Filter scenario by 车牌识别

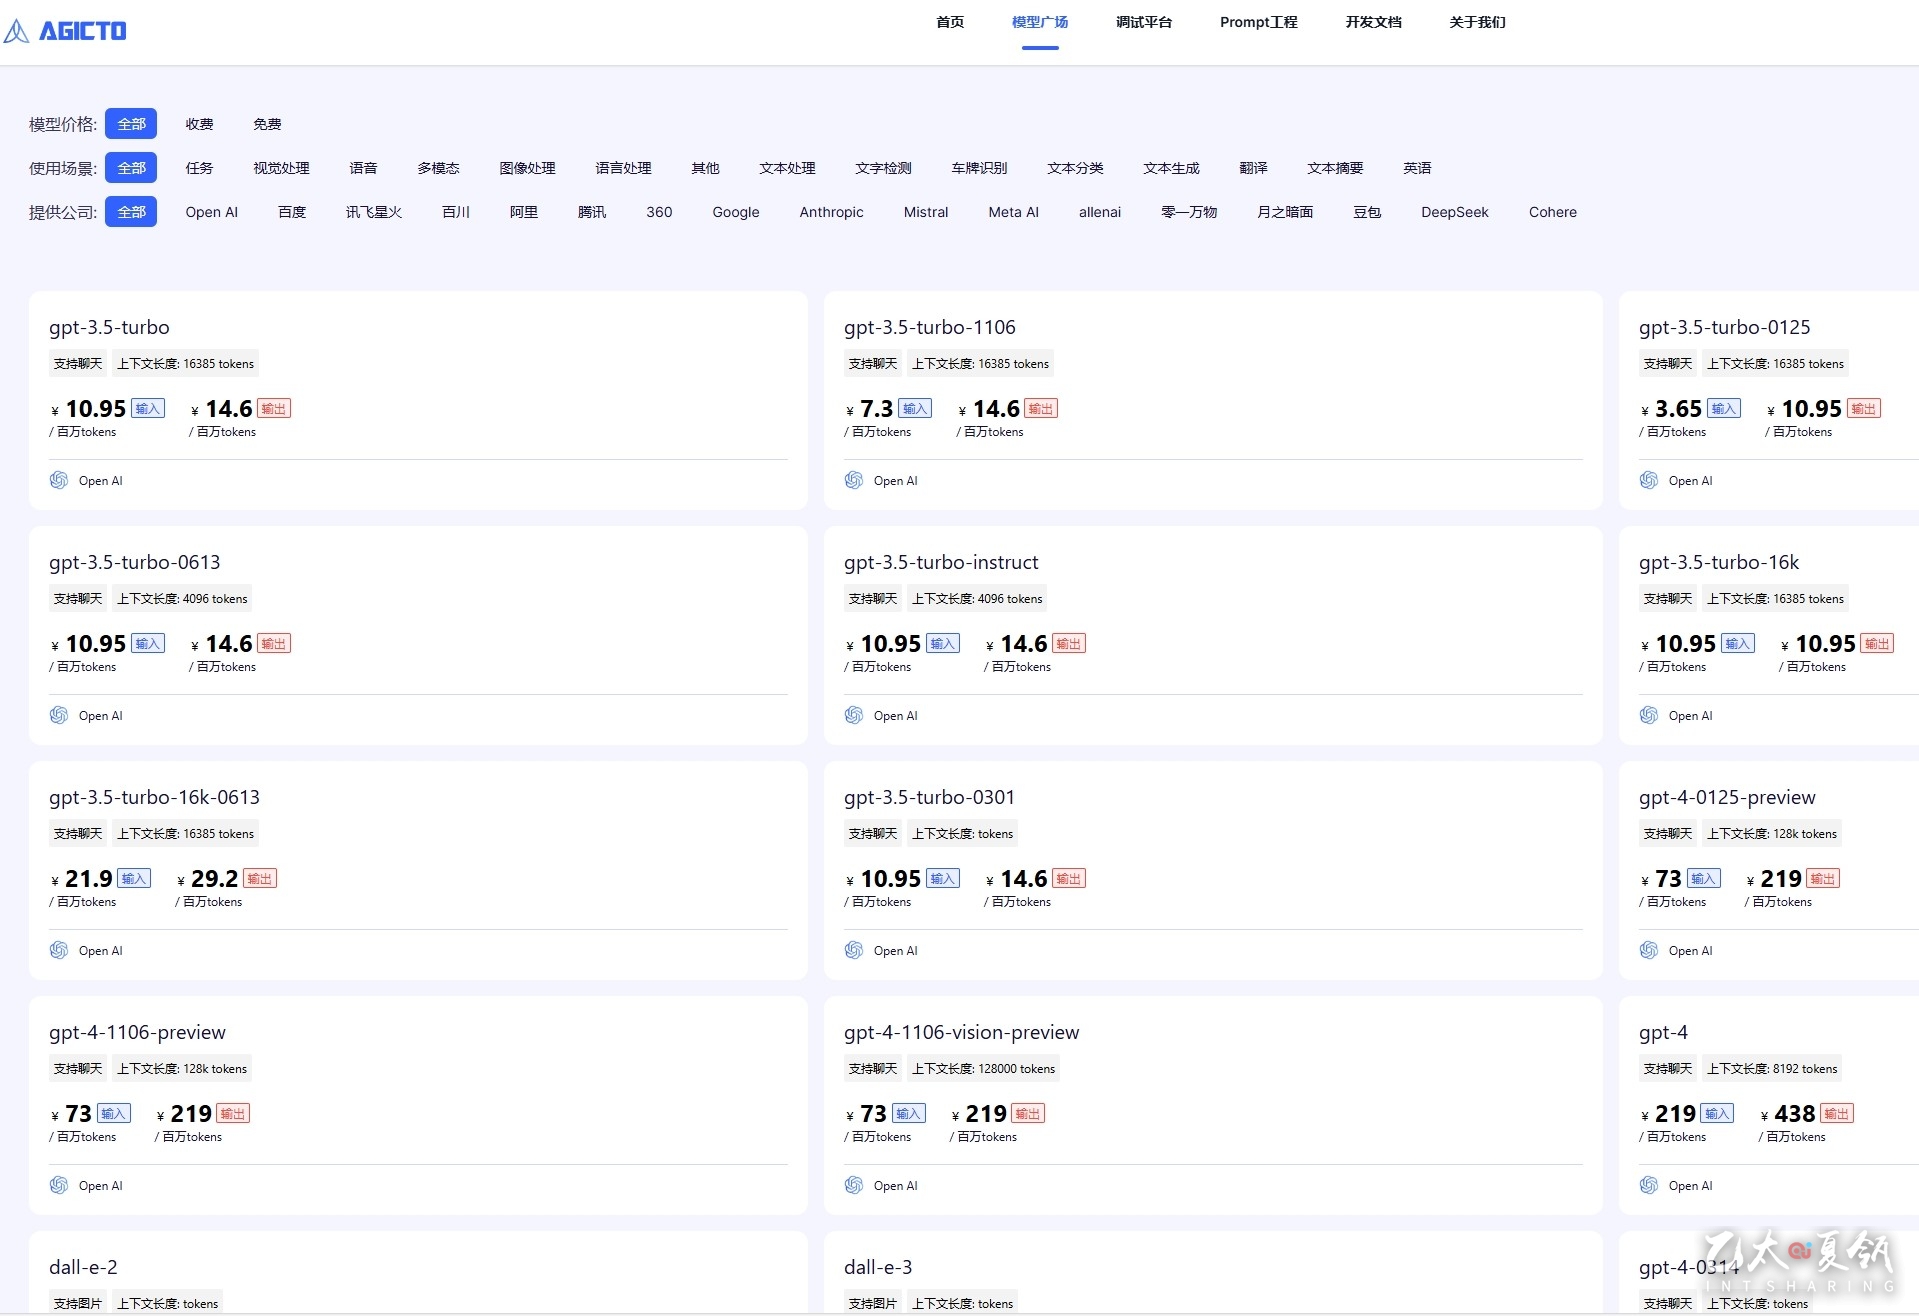pos(979,168)
